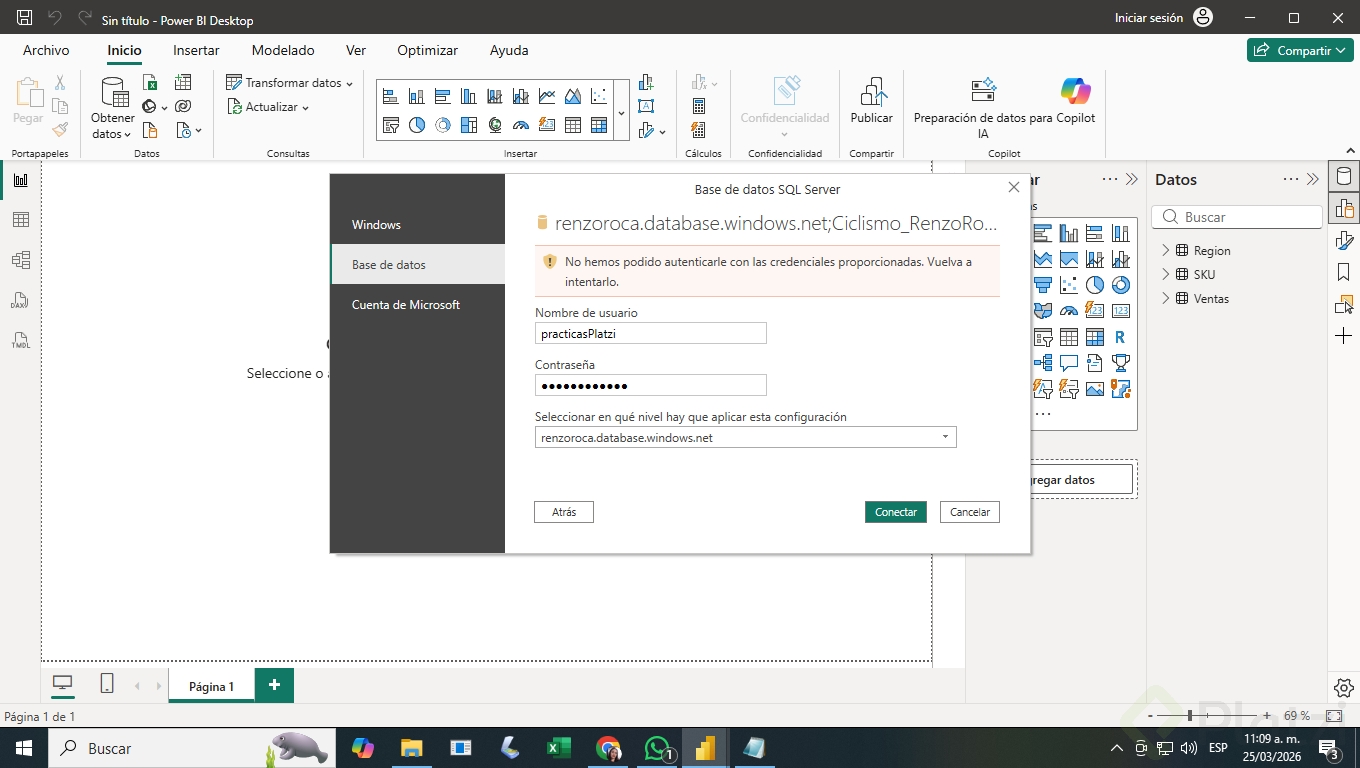
Task: Open the level selection dropdown renzoroca.database.windows.net
Action: [746, 437]
